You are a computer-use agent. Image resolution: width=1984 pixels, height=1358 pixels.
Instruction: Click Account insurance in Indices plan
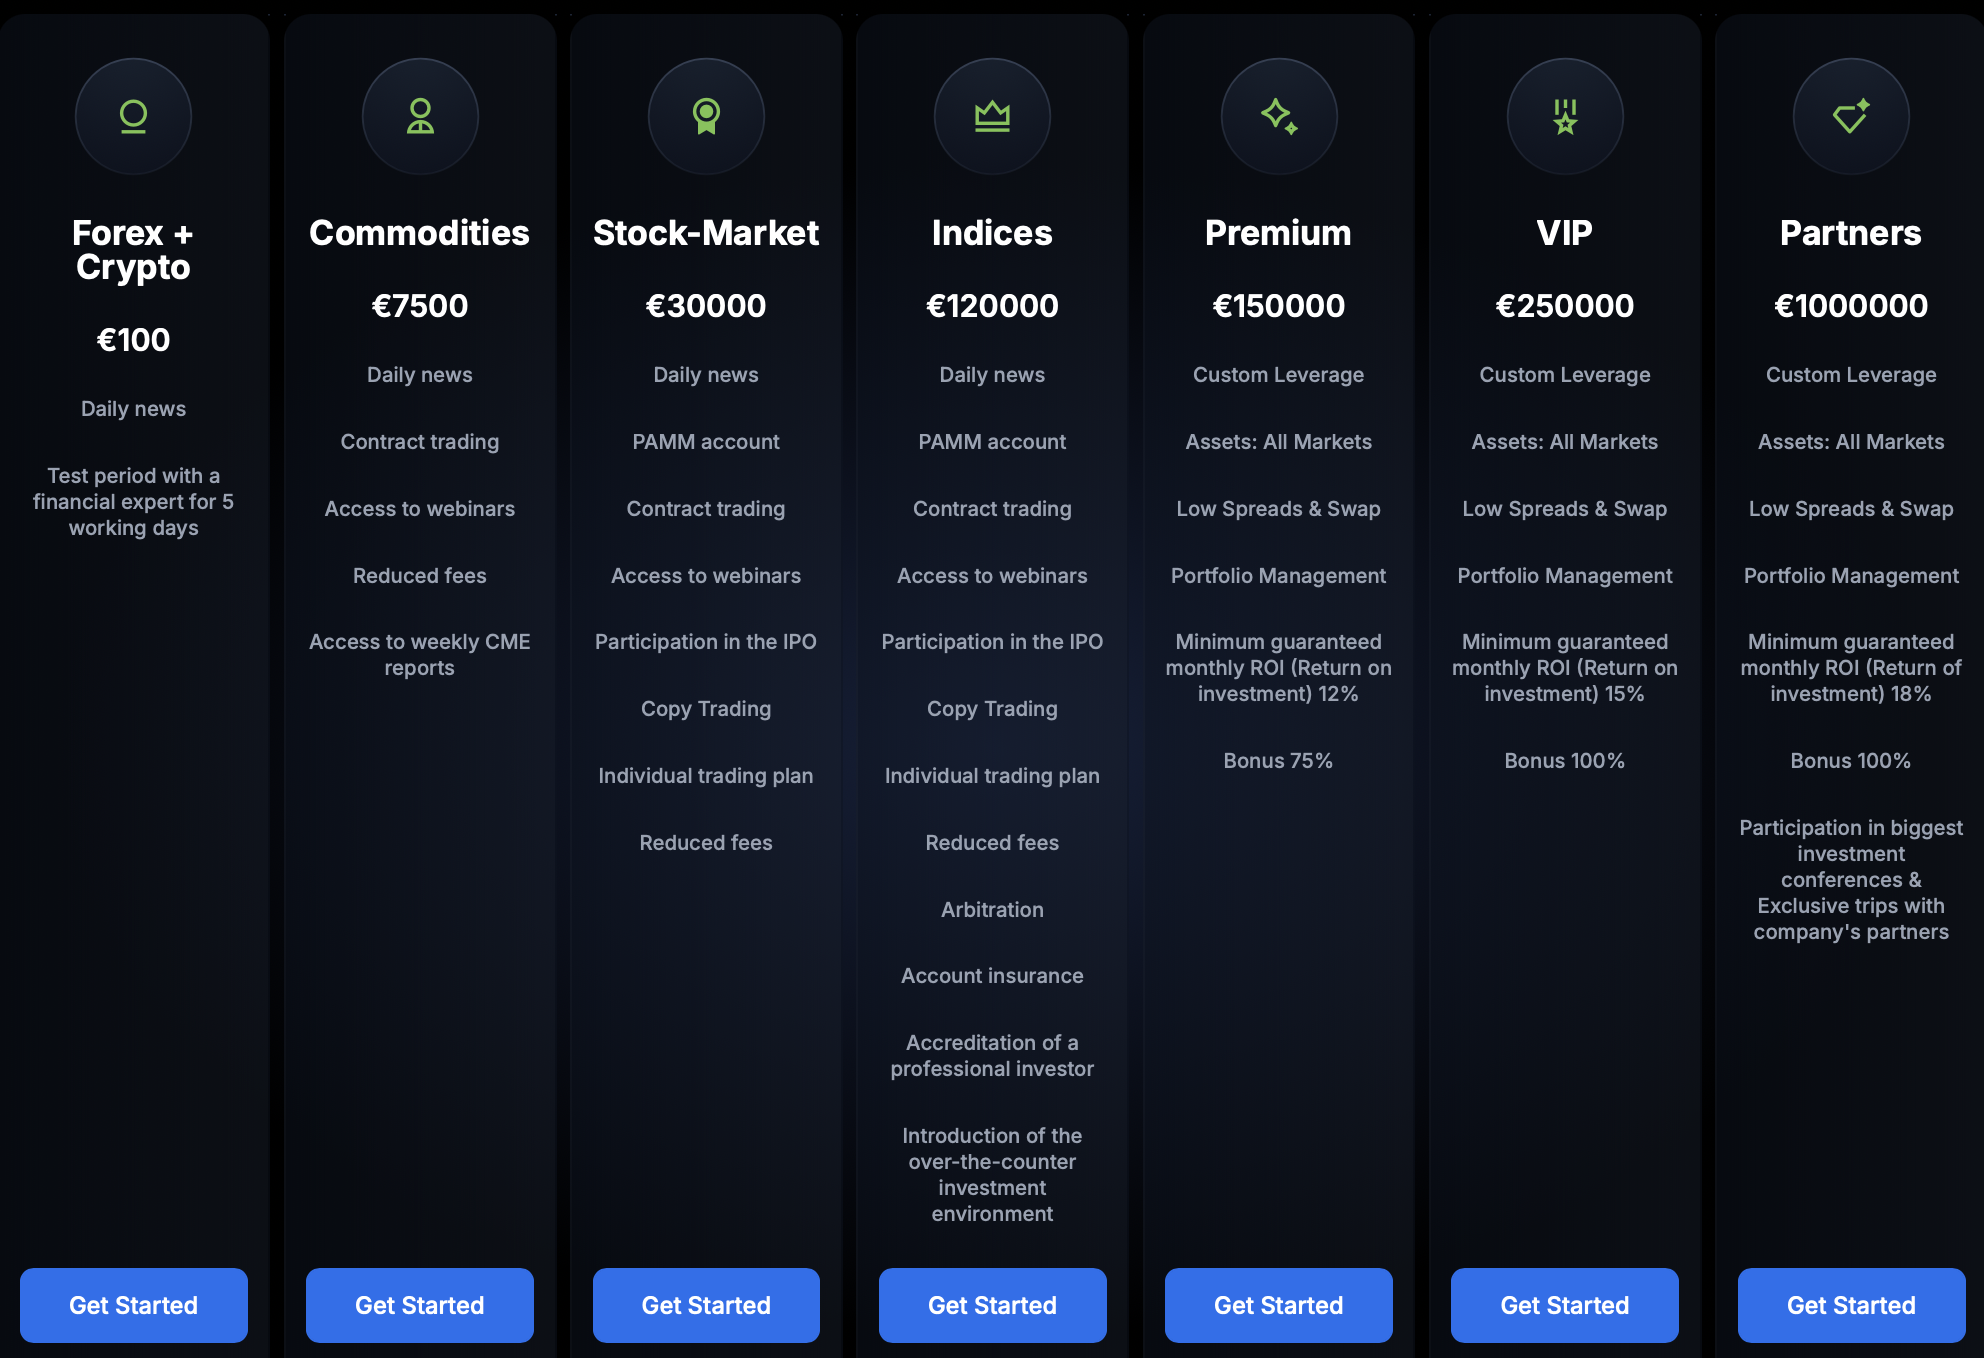pyautogui.click(x=992, y=976)
